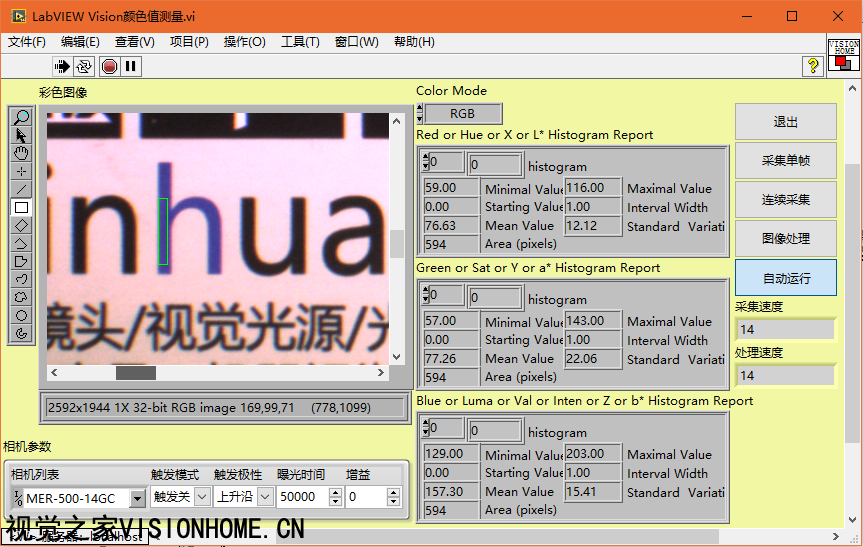Select the Zoom magnifier tool
The height and width of the screenshot is (547, 863).
point(22,117)
